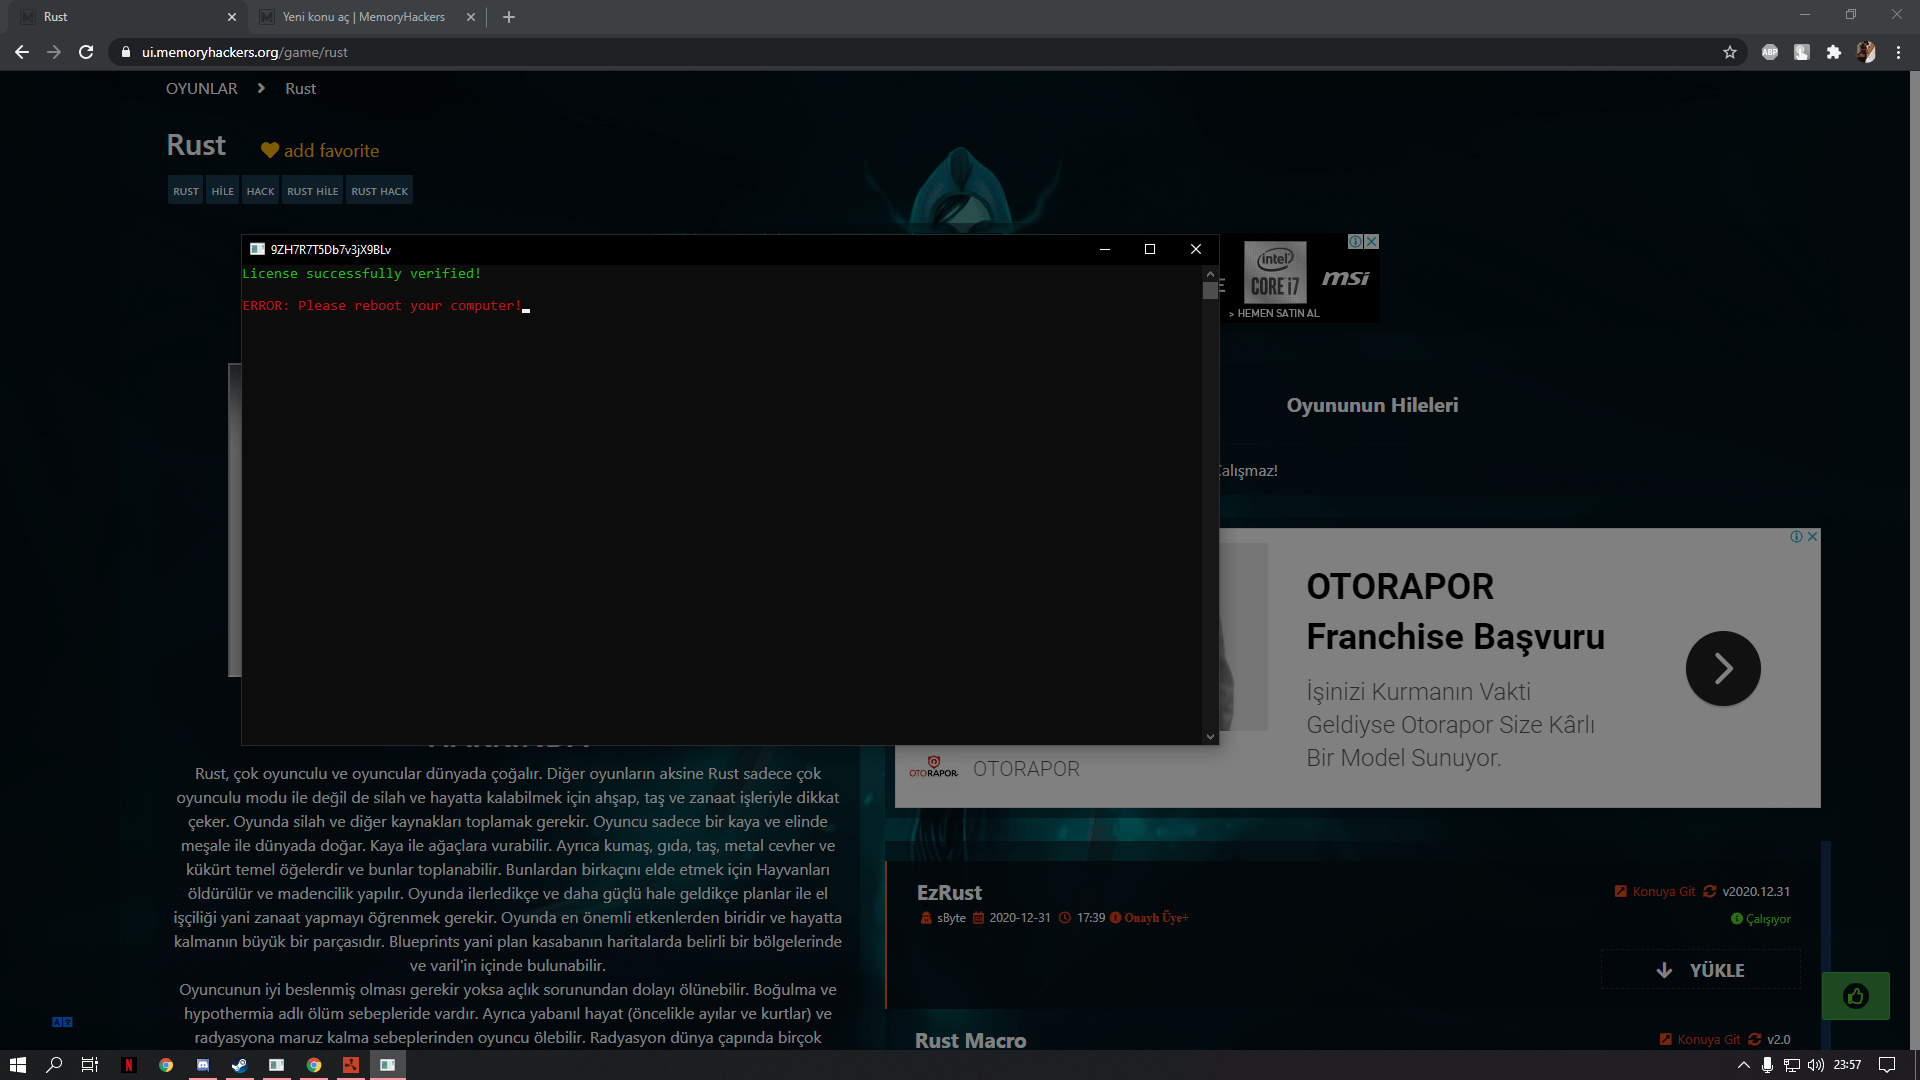Close the console window
Image resolution: width=1920 pixels, height=1080 pixels.
pyautogui.click(x=1196, y=250)
